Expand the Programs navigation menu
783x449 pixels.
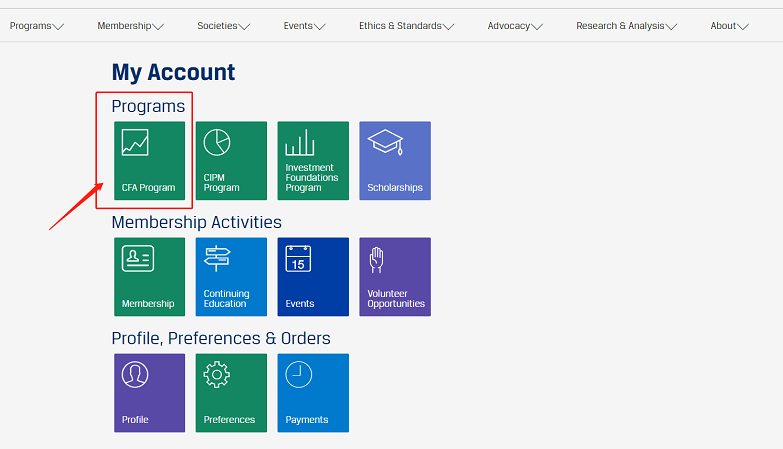click(x=36, y=26)
